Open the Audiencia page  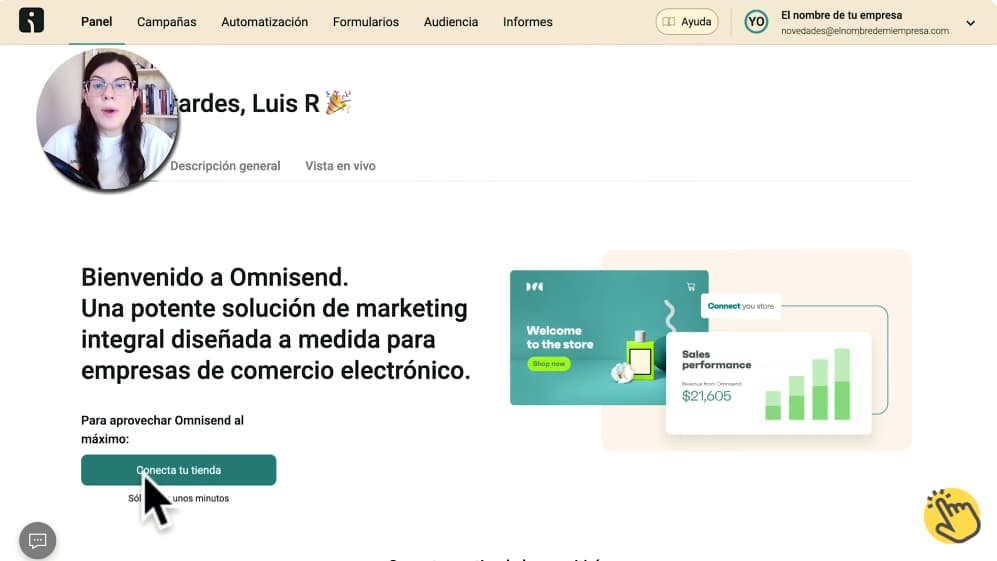(451, 22)
